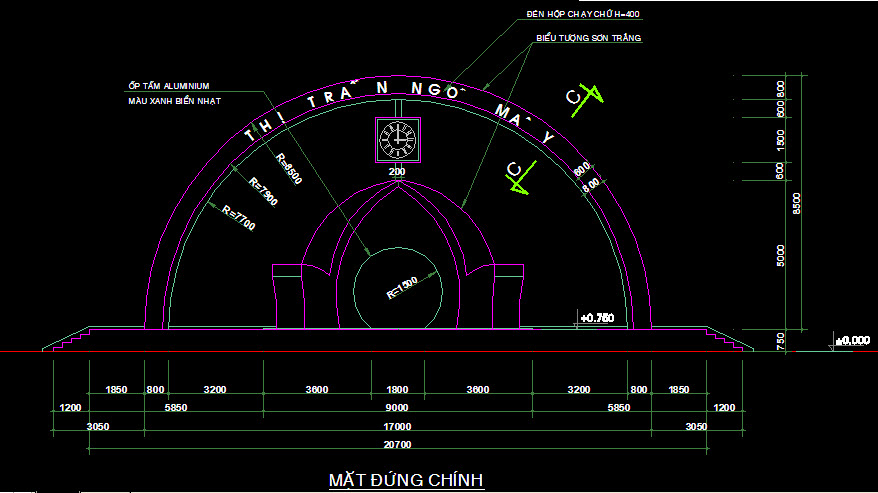This screenshot has width=878, height=493.
Task: Click the 200 dimension below the clock
Action: pos(397,173)
